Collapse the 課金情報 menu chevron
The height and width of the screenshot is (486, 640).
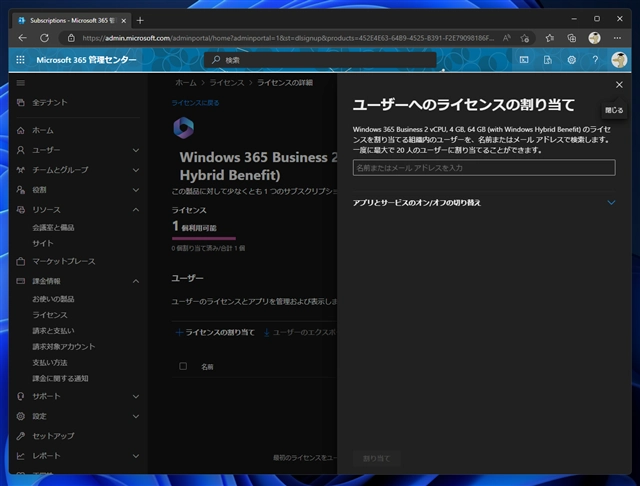point(136,281)
